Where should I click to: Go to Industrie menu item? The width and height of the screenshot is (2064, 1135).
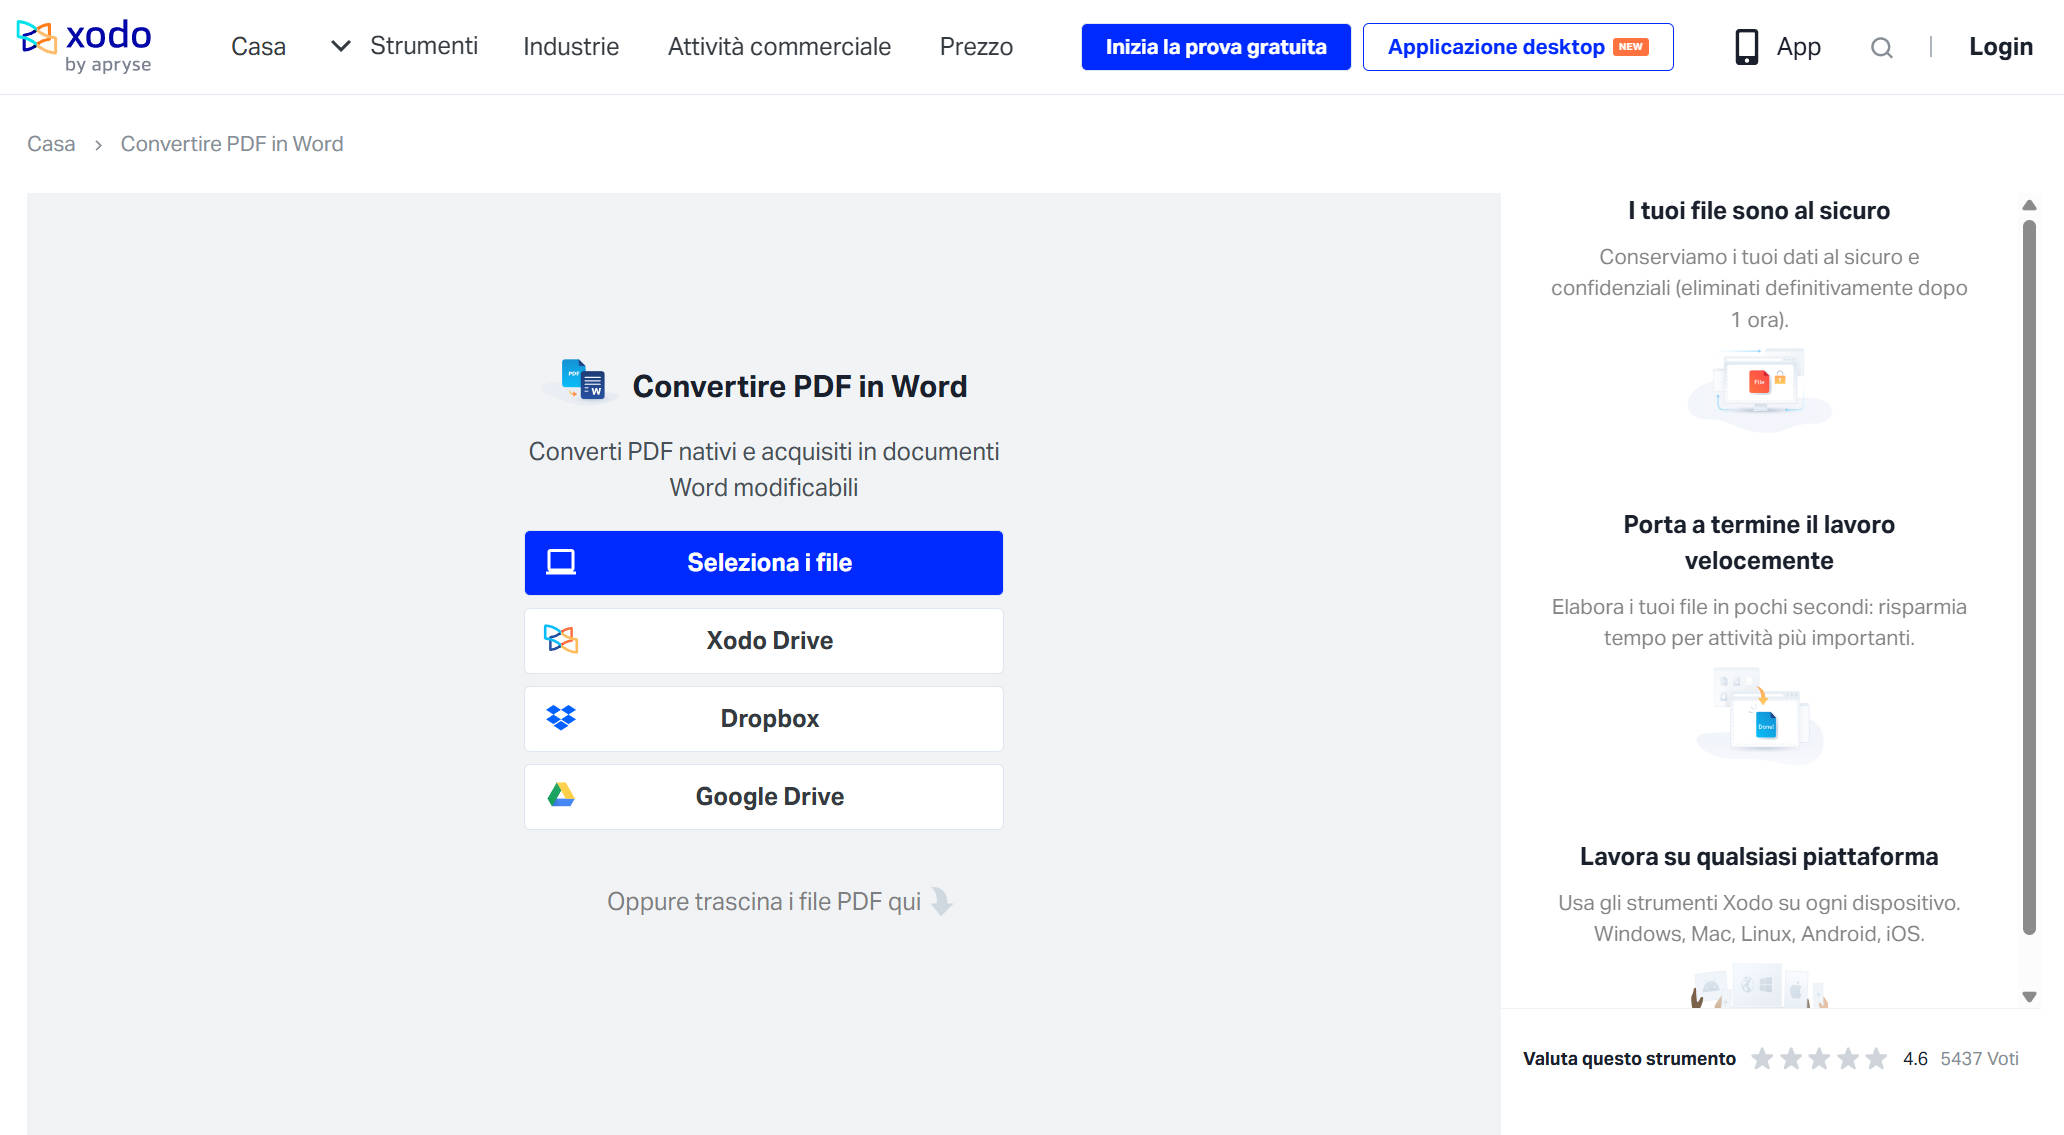click(x=571, y=47)
